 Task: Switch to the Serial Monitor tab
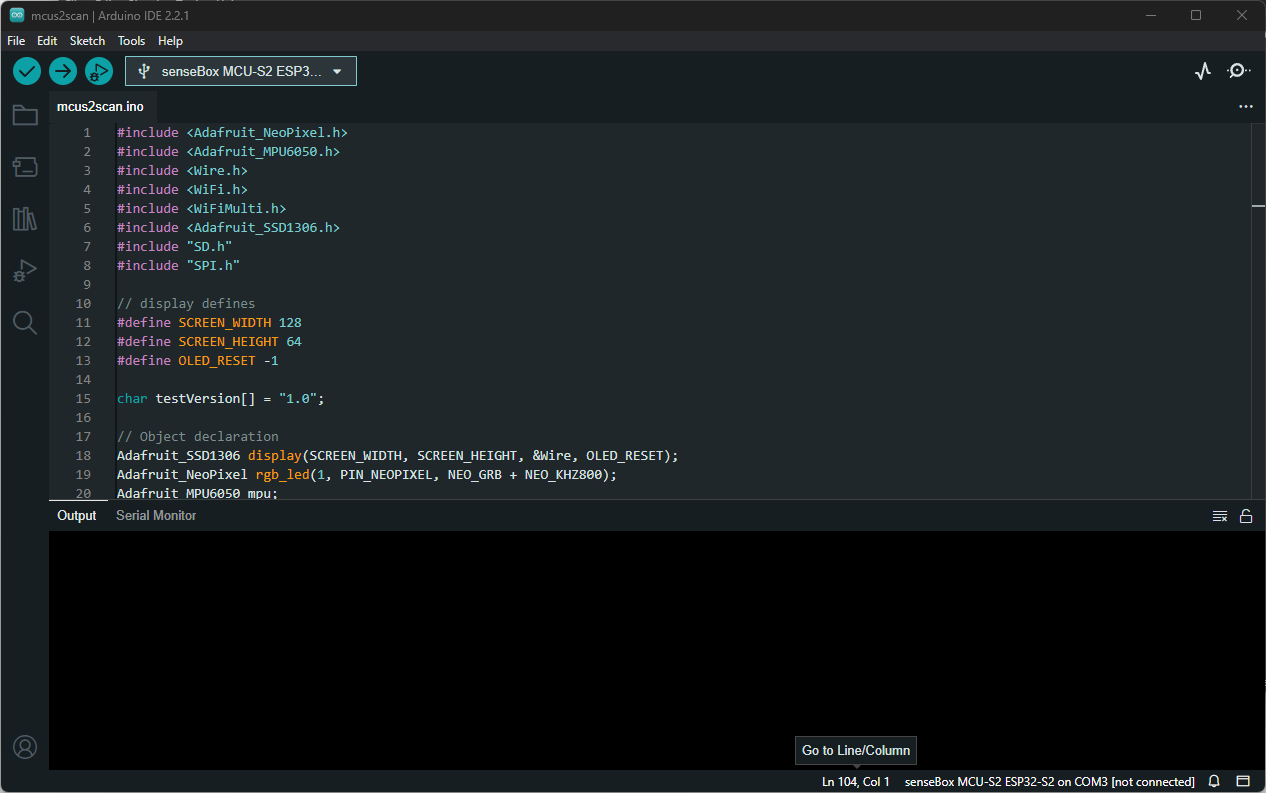156,516
